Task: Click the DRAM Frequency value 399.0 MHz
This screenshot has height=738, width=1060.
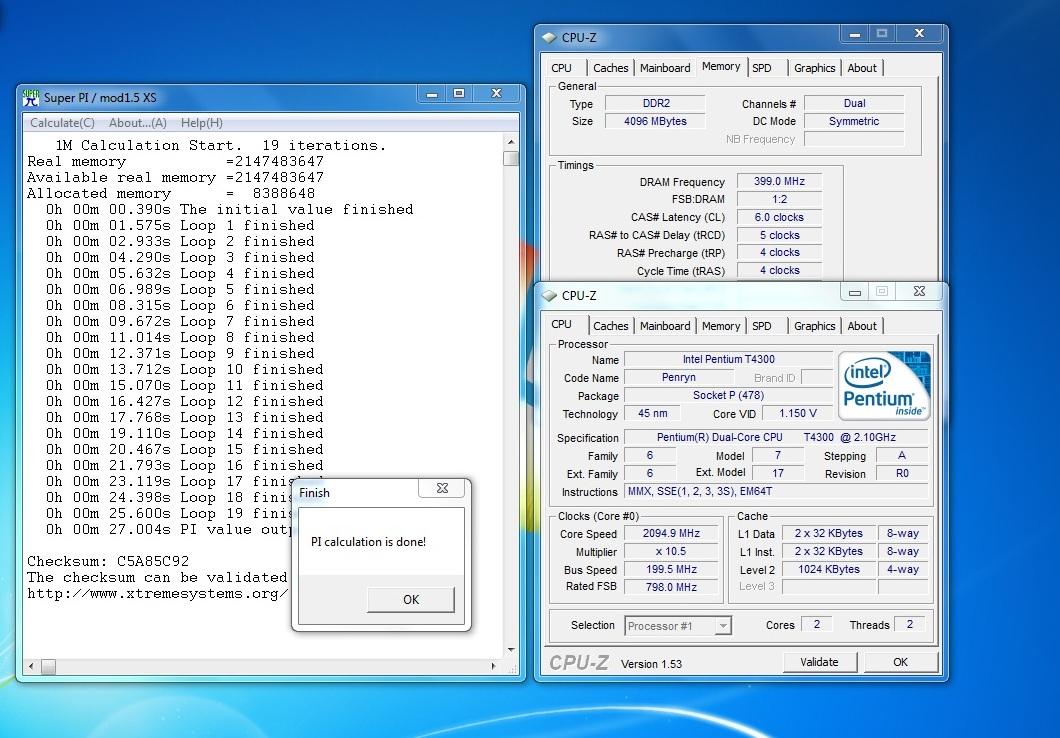Action: pos(779,181)
